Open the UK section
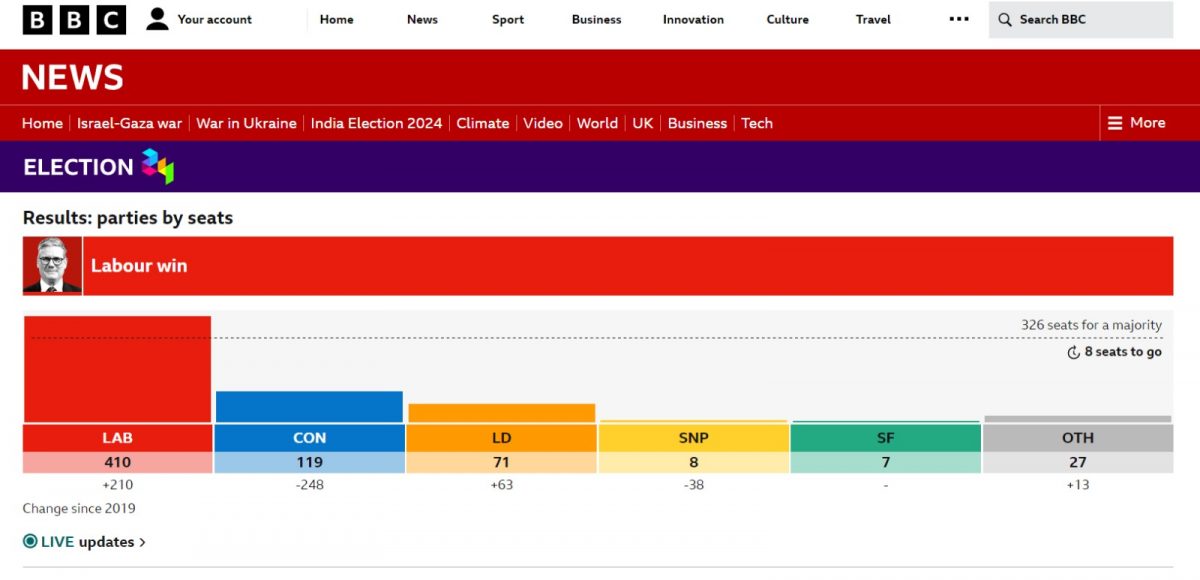 tap(642, 123)
